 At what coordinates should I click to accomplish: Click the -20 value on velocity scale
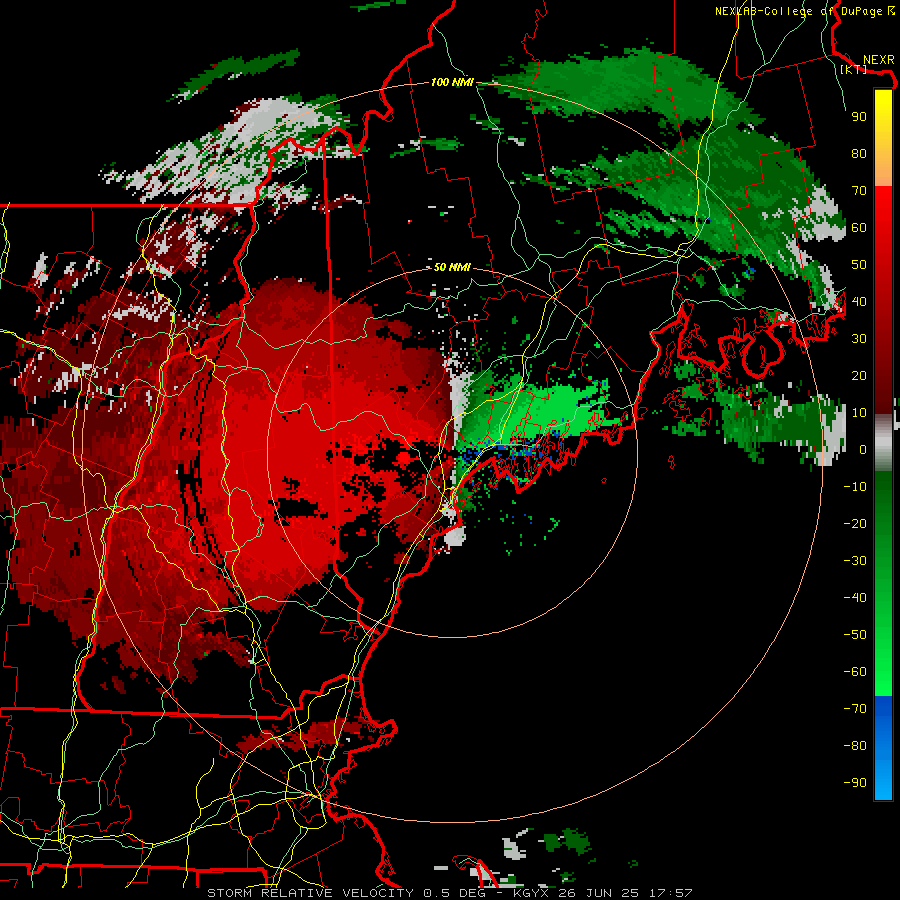pyautogui.click(x=855, y=523)
